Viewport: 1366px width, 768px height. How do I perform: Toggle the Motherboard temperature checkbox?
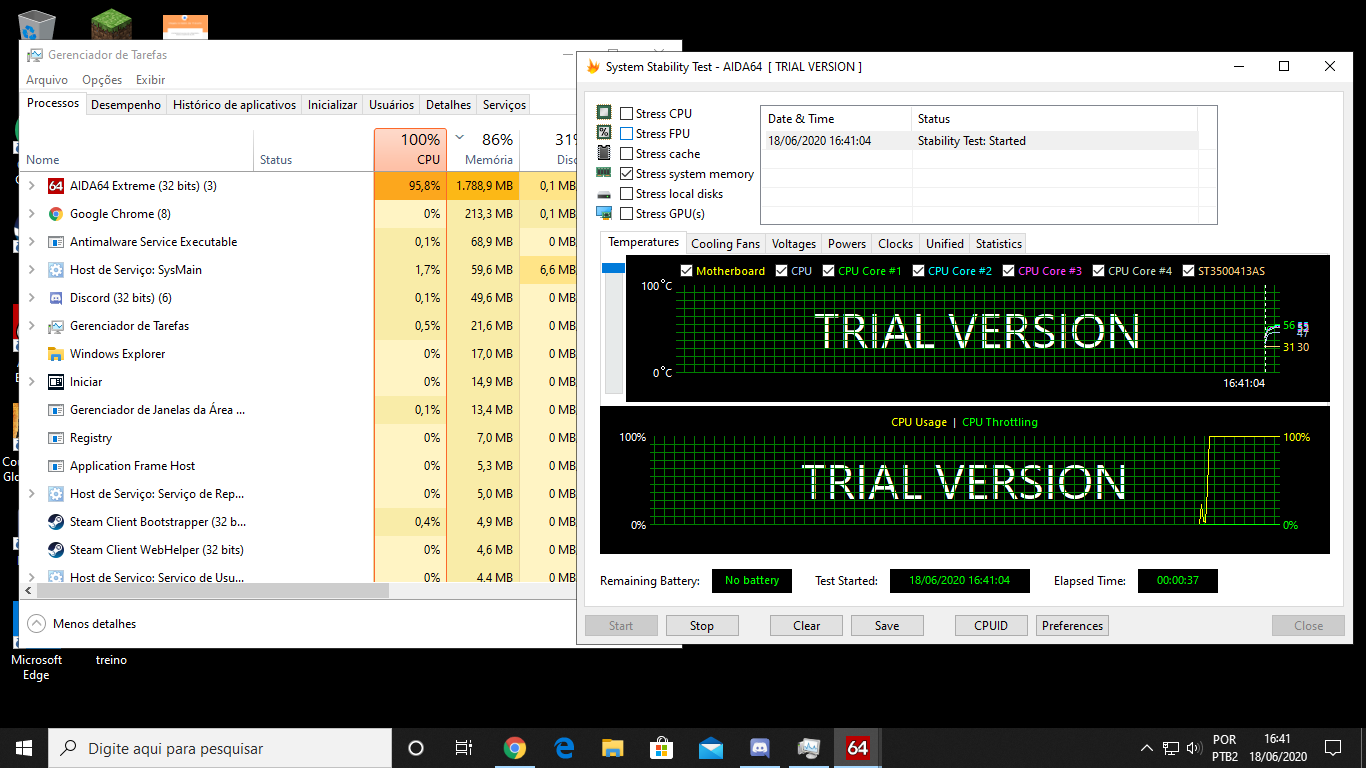coord(686,271)
